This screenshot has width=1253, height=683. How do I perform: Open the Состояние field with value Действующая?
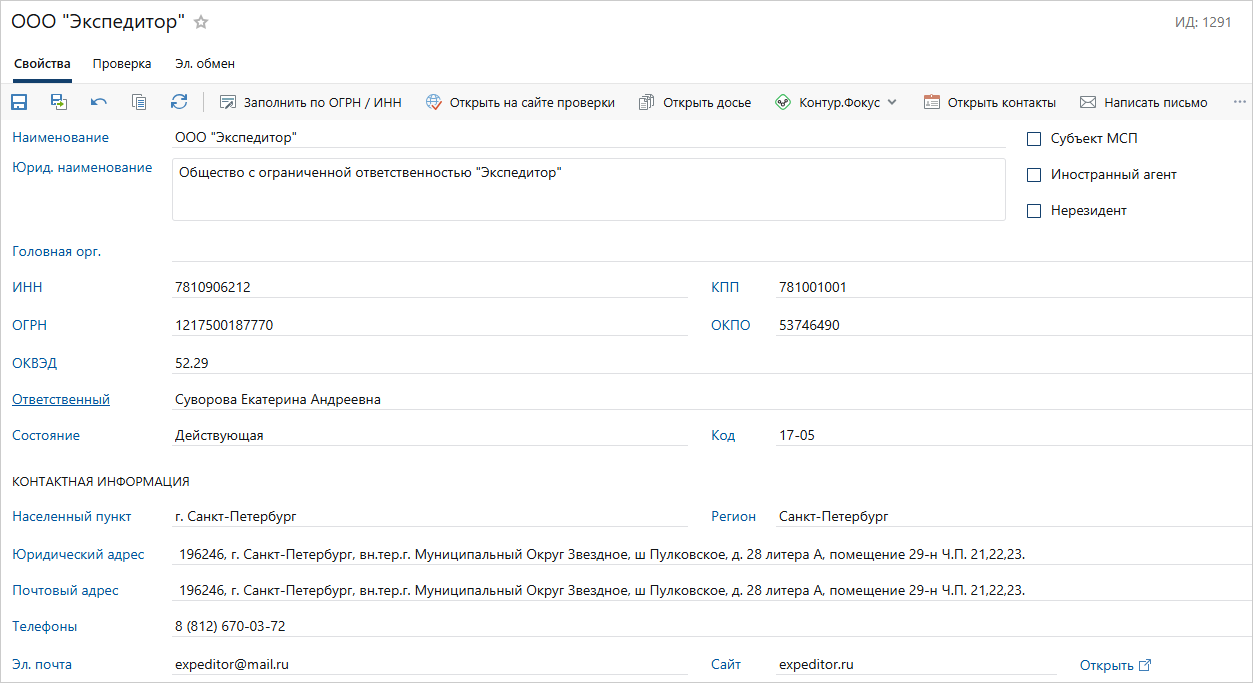point(428,436)
